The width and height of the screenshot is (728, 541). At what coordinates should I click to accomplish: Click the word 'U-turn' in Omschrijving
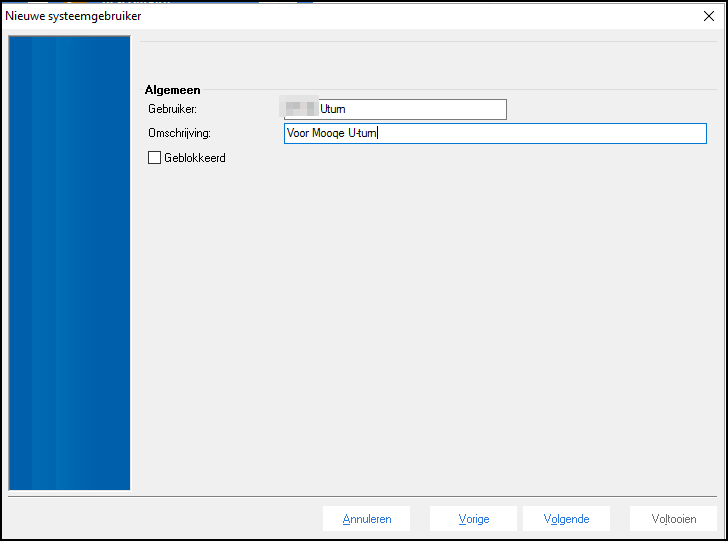[x=360, y=134]
